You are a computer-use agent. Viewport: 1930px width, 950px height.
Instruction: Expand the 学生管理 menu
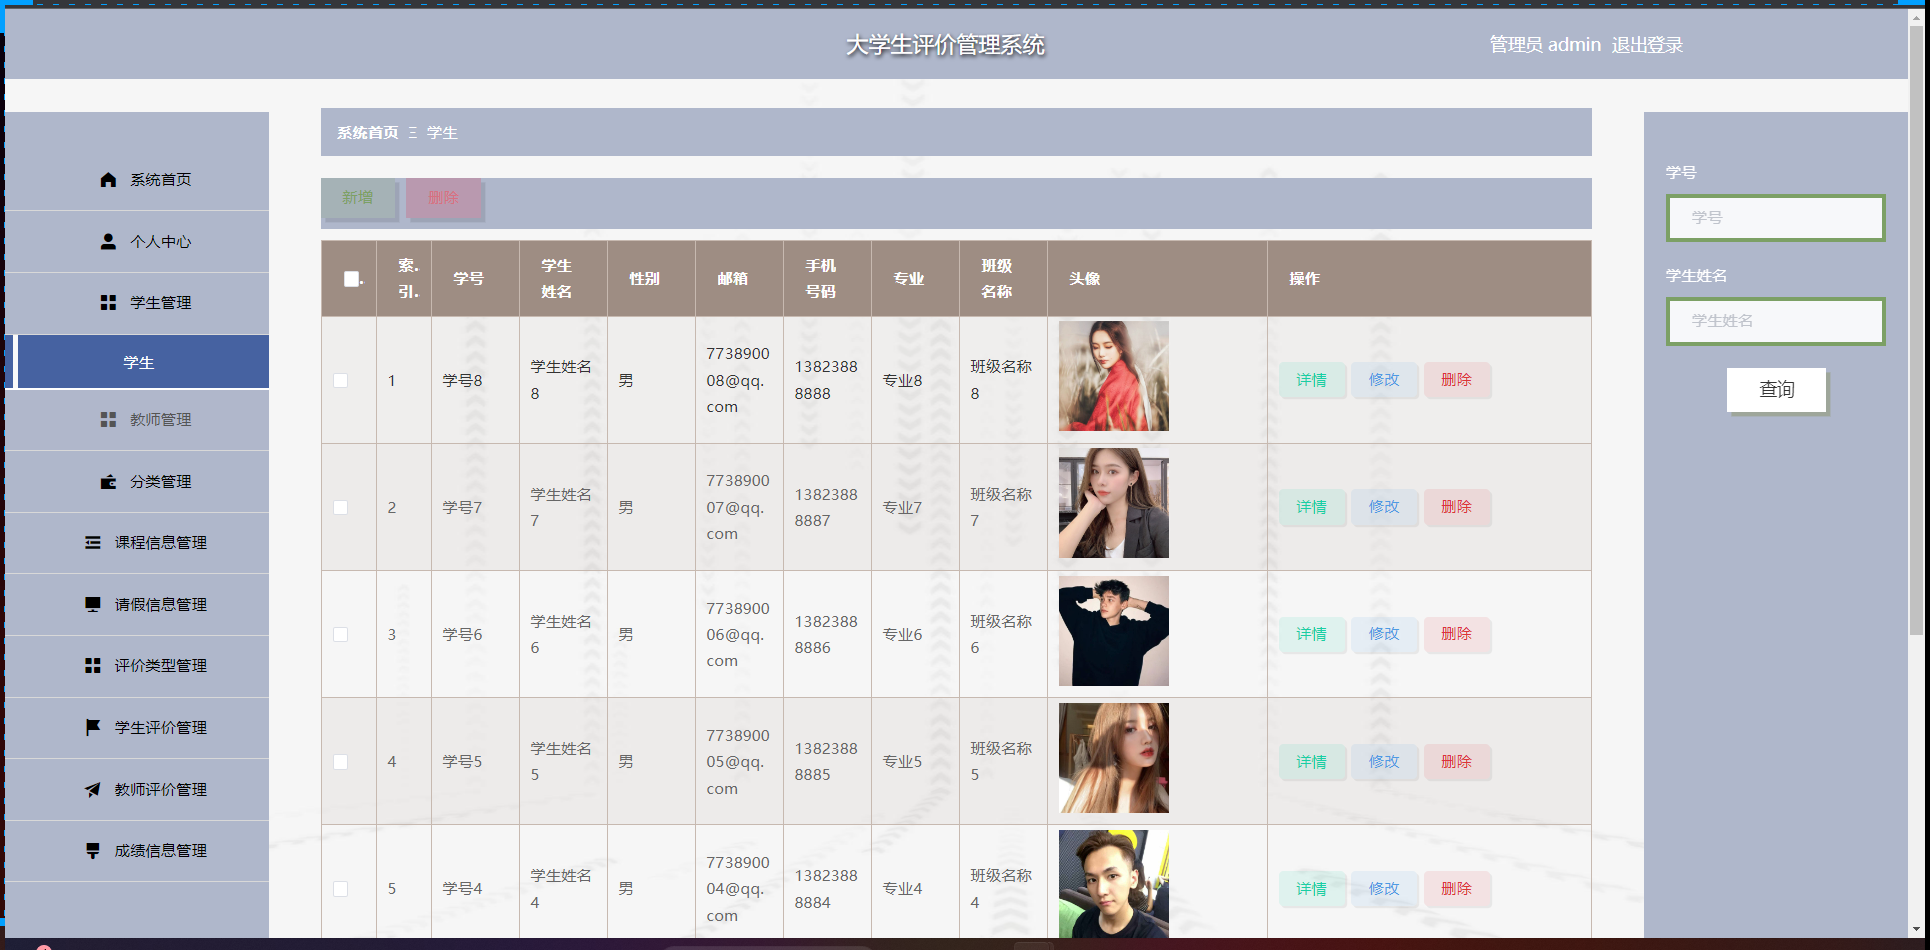137,303
